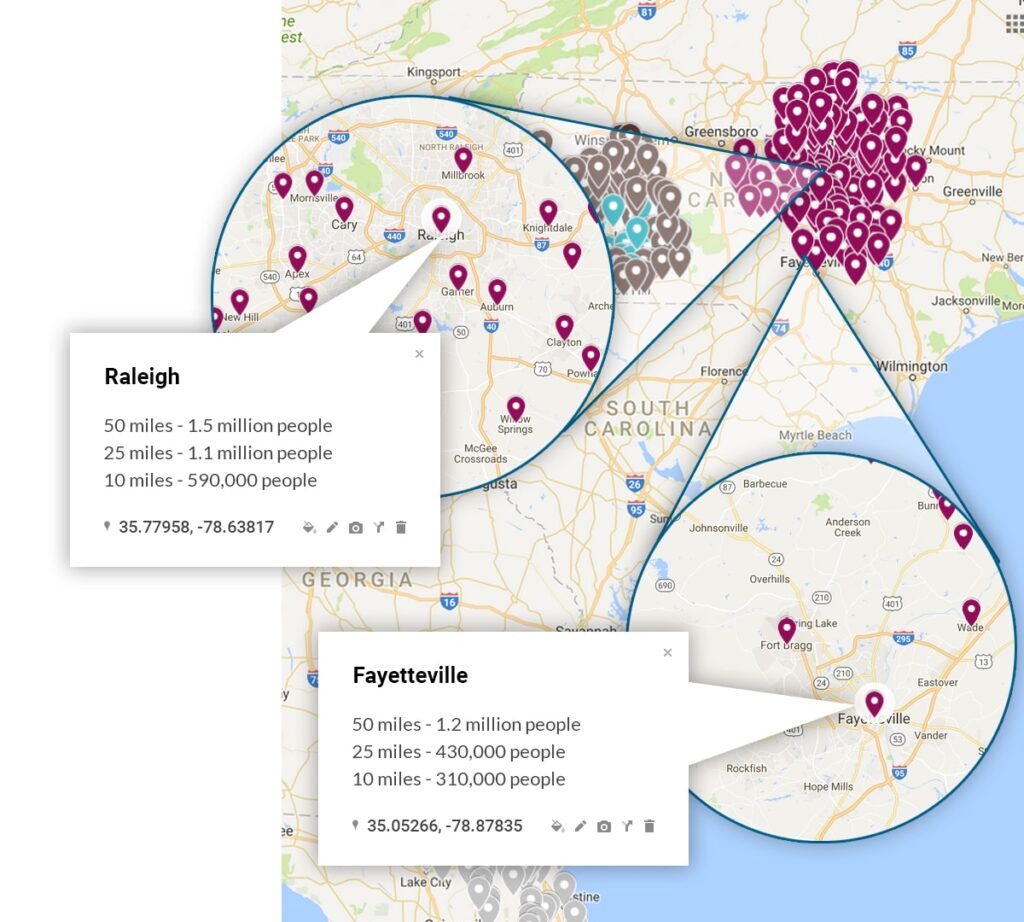Click the Fayetteville popup title

(x=410, y=675)
